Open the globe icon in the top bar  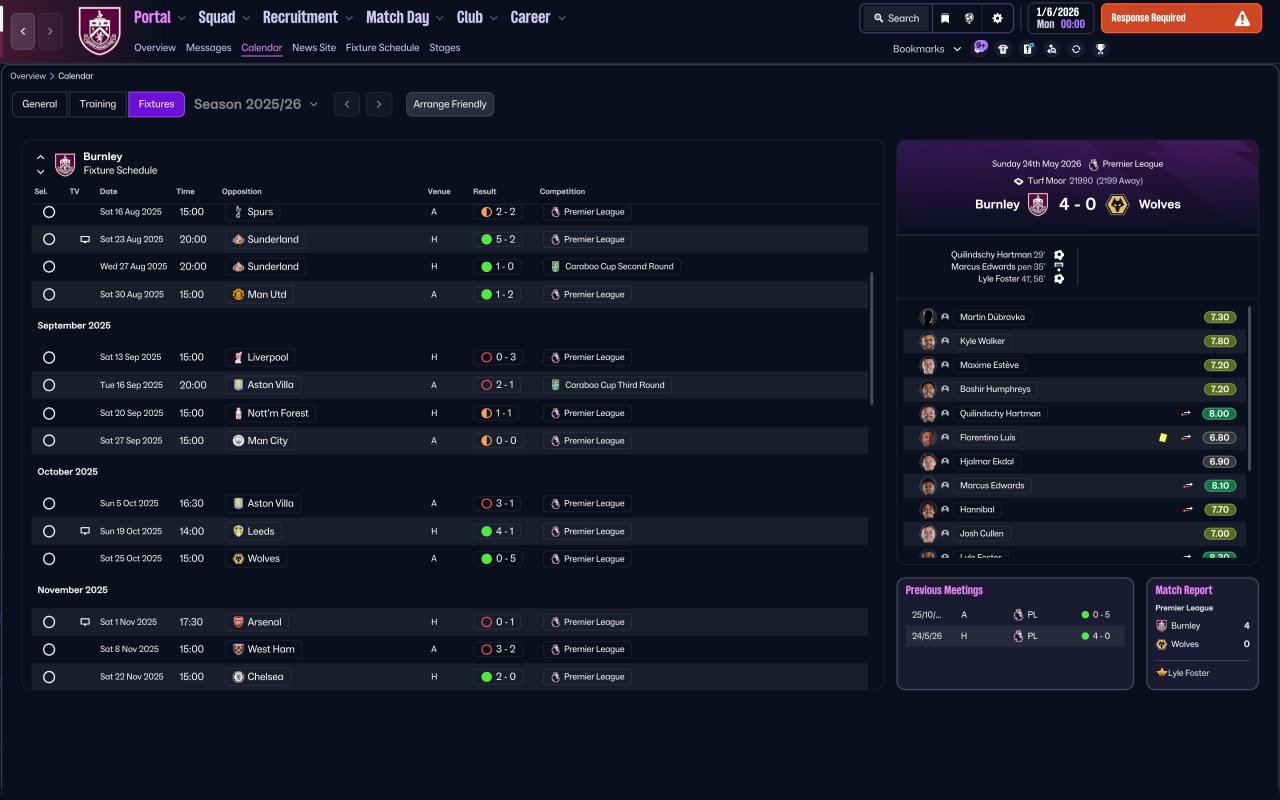click(969, 18)
